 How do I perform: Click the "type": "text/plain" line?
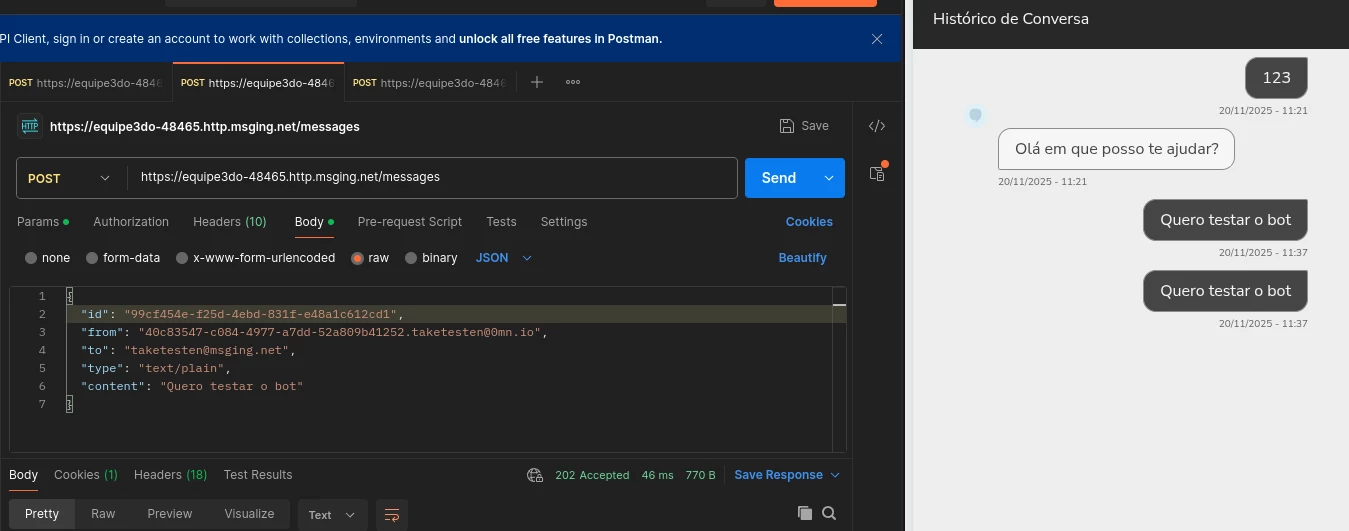[156, 368]
